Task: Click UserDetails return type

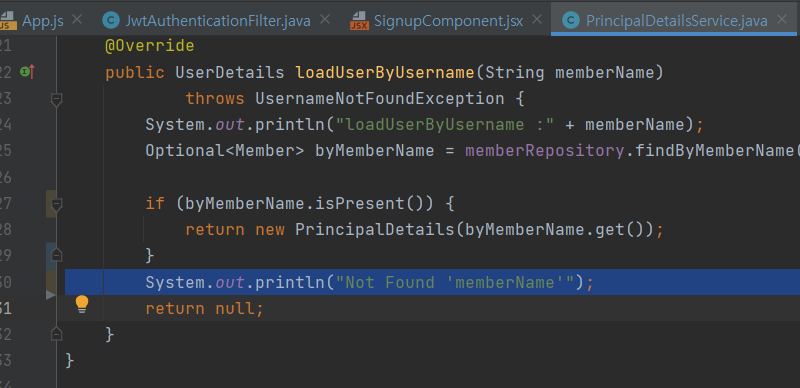Action: [230, 72]
